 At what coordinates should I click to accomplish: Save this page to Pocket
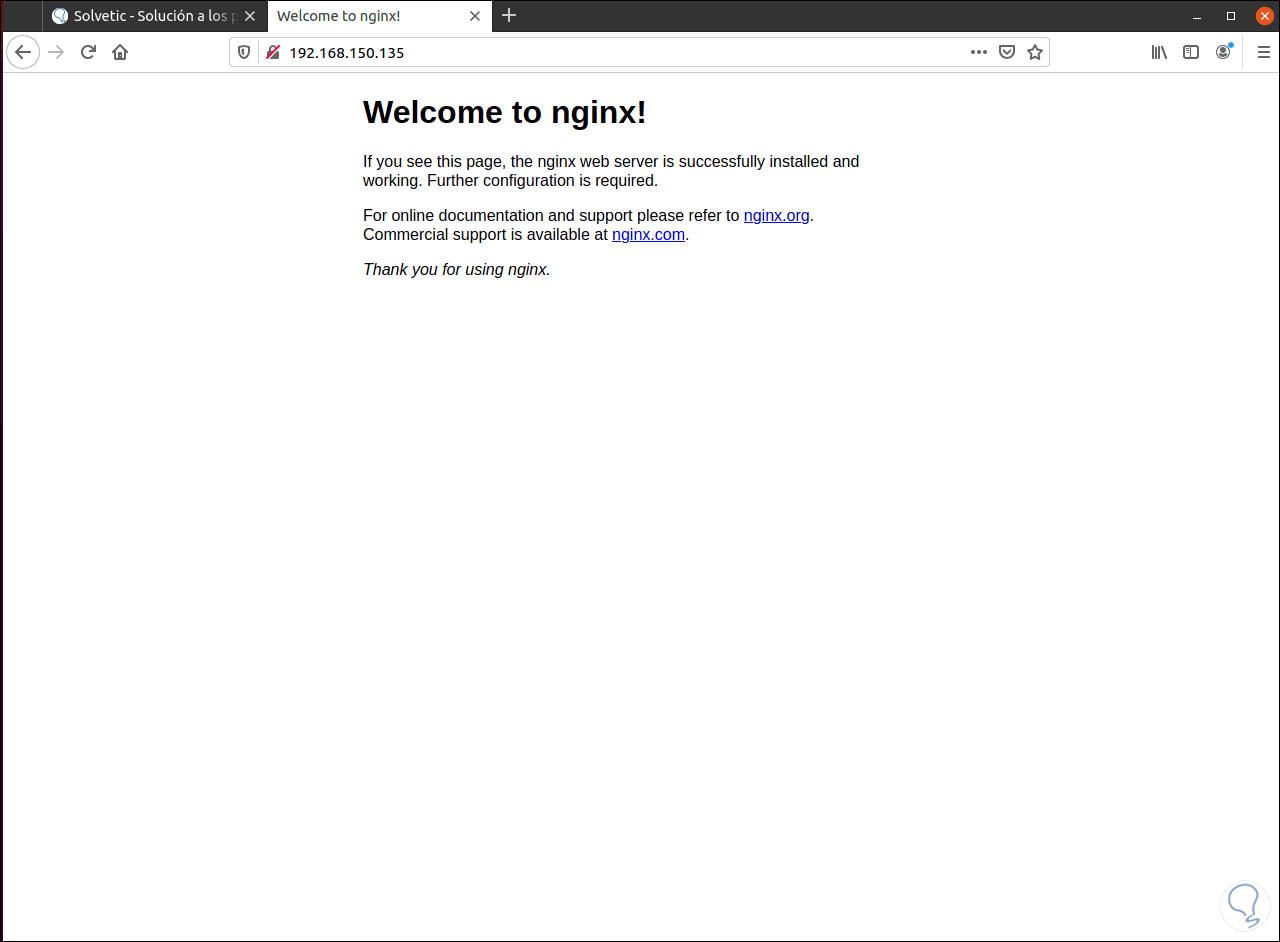click(x=1007, y=52)
